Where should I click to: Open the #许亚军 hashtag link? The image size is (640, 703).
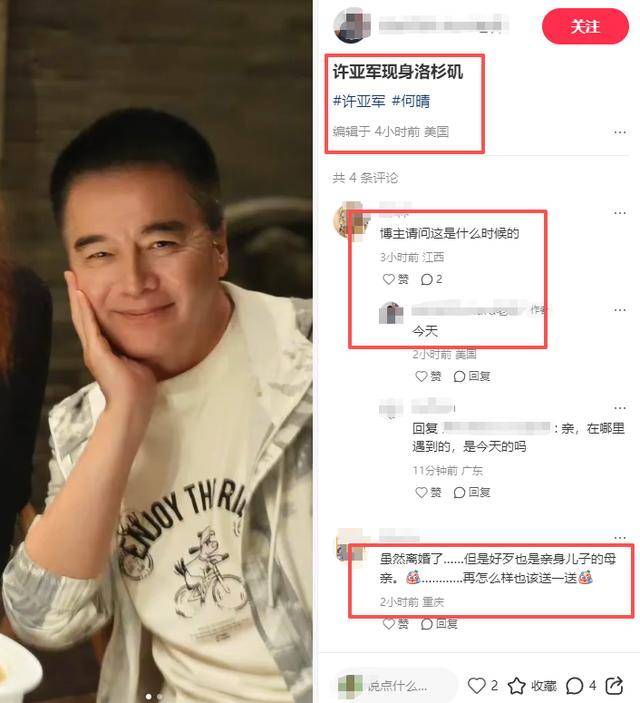coord(359,101)
